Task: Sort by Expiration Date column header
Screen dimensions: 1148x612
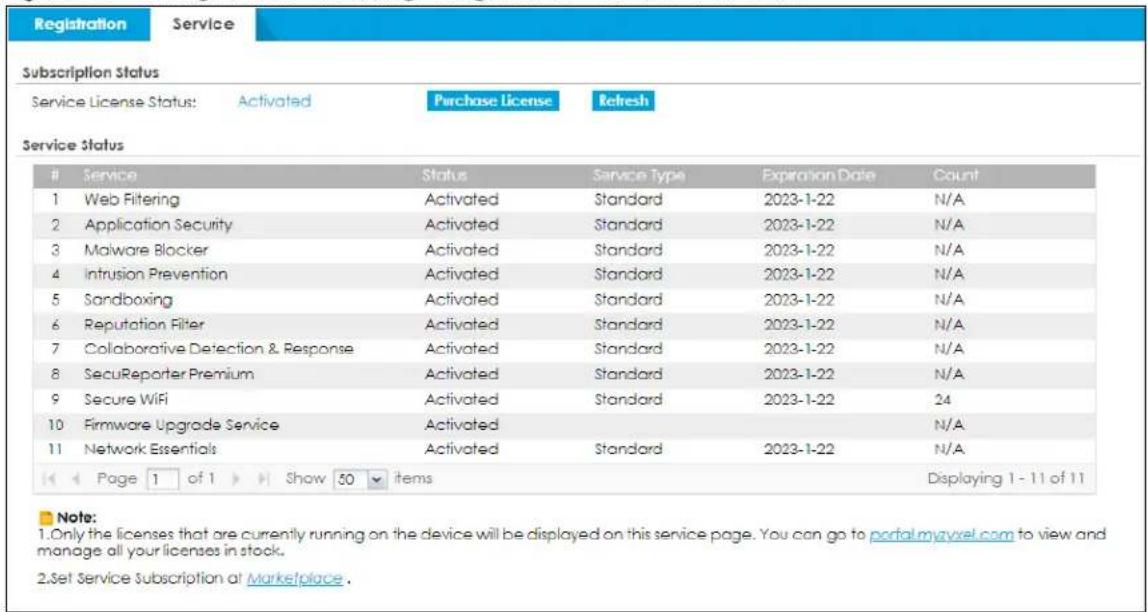Action: 819,176
